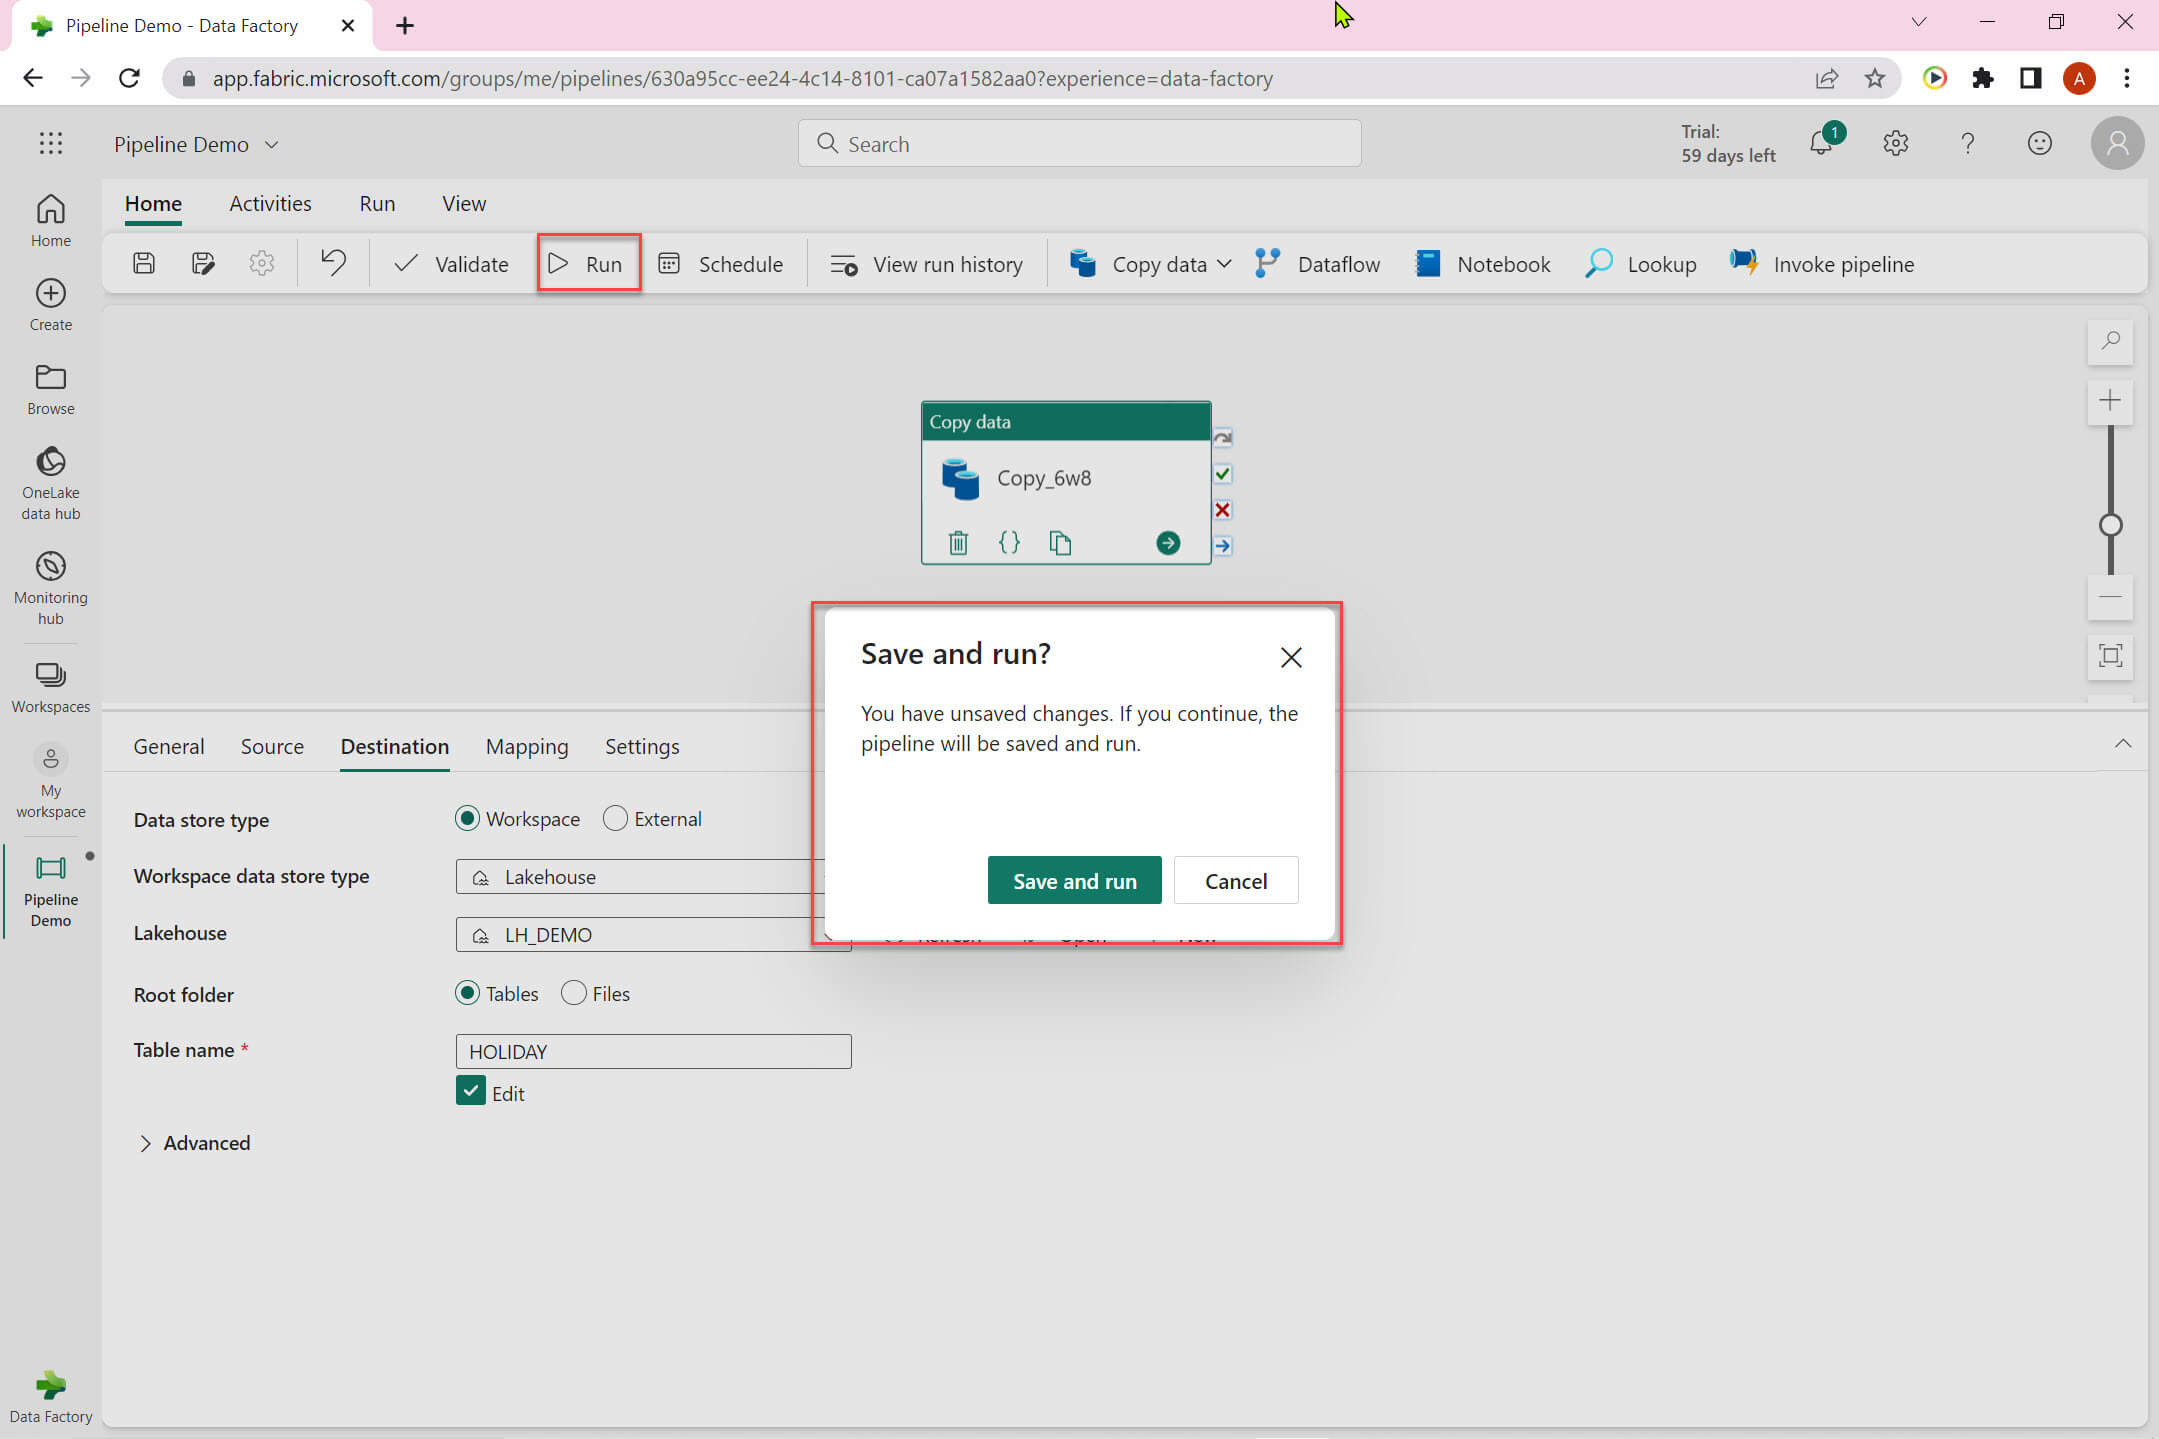The height and width of the screenshot is (1439, 2159).
Task: Uncheck the Edit checkbox
Action: pyautogui.click(x=470, y=1091)
